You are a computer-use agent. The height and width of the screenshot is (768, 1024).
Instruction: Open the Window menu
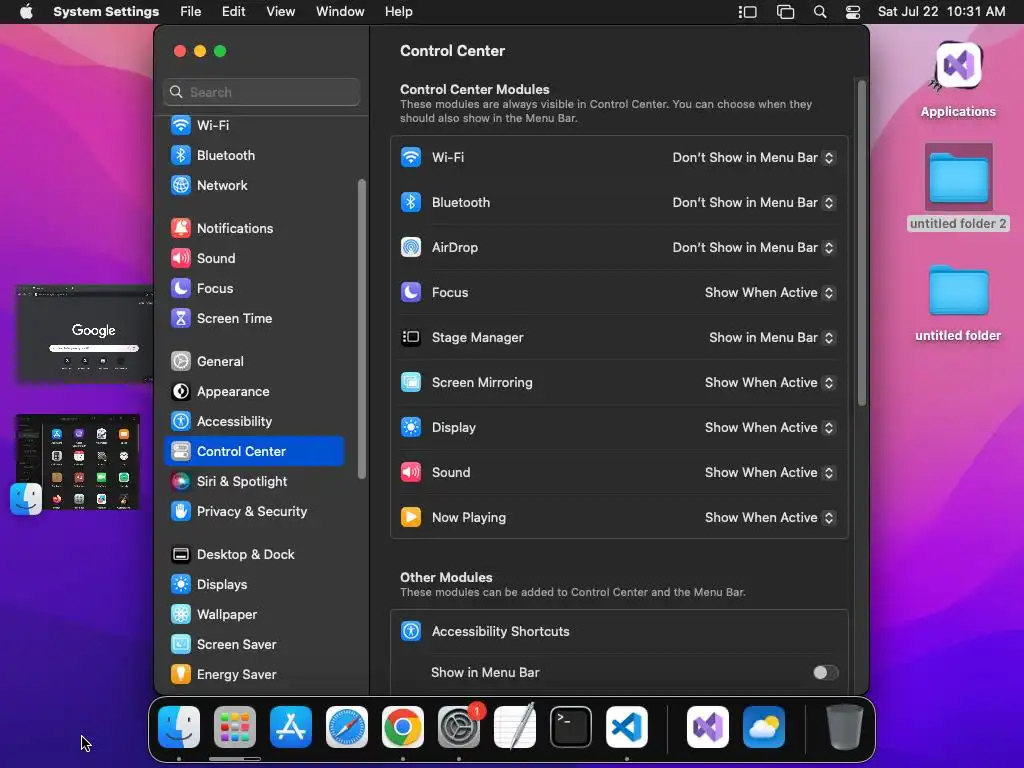[340, 12]
